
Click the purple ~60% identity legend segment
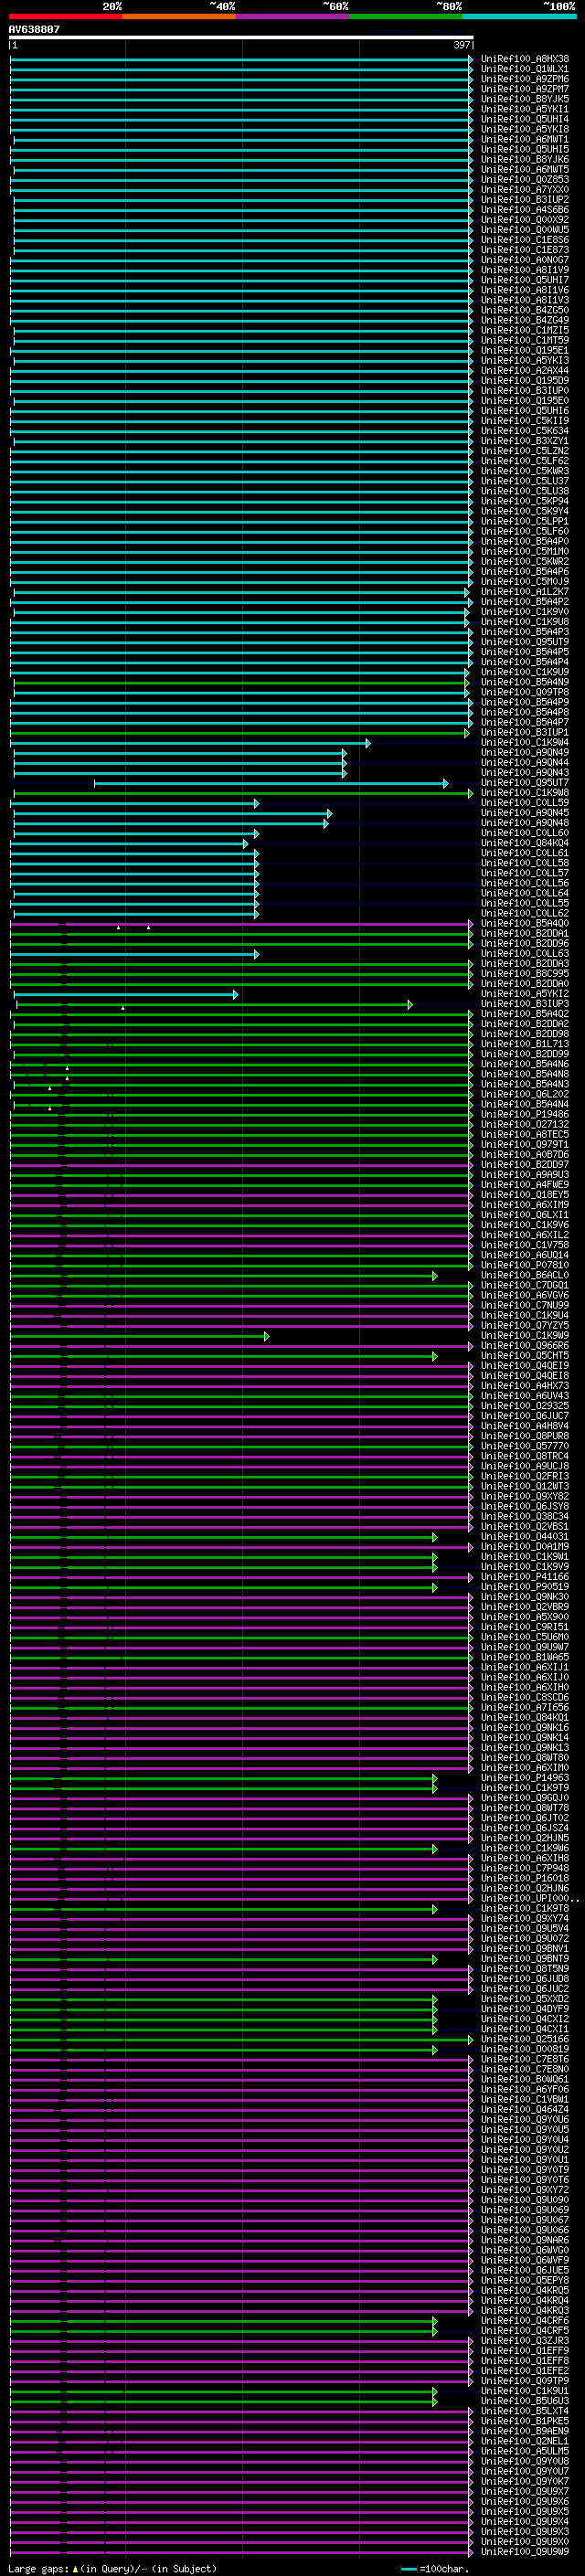coord(293,16)
